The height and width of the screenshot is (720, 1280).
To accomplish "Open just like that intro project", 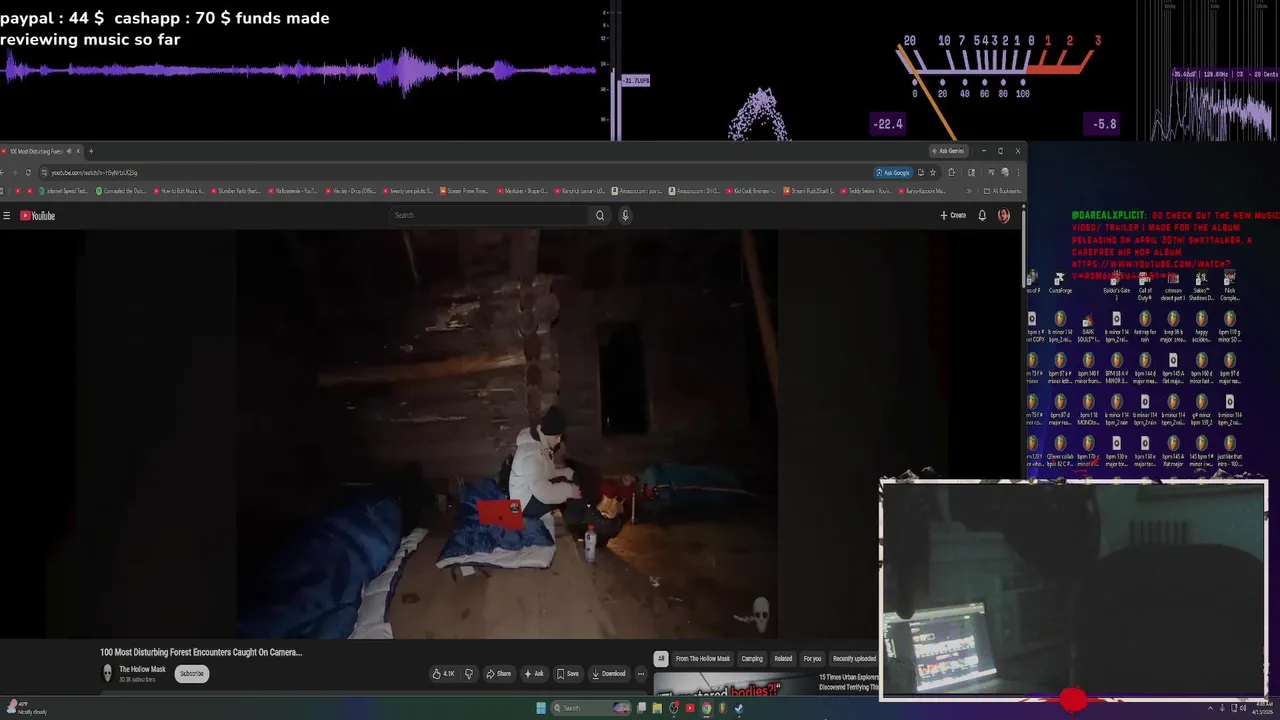I will pyautogui.click(x=1230, y=450).
